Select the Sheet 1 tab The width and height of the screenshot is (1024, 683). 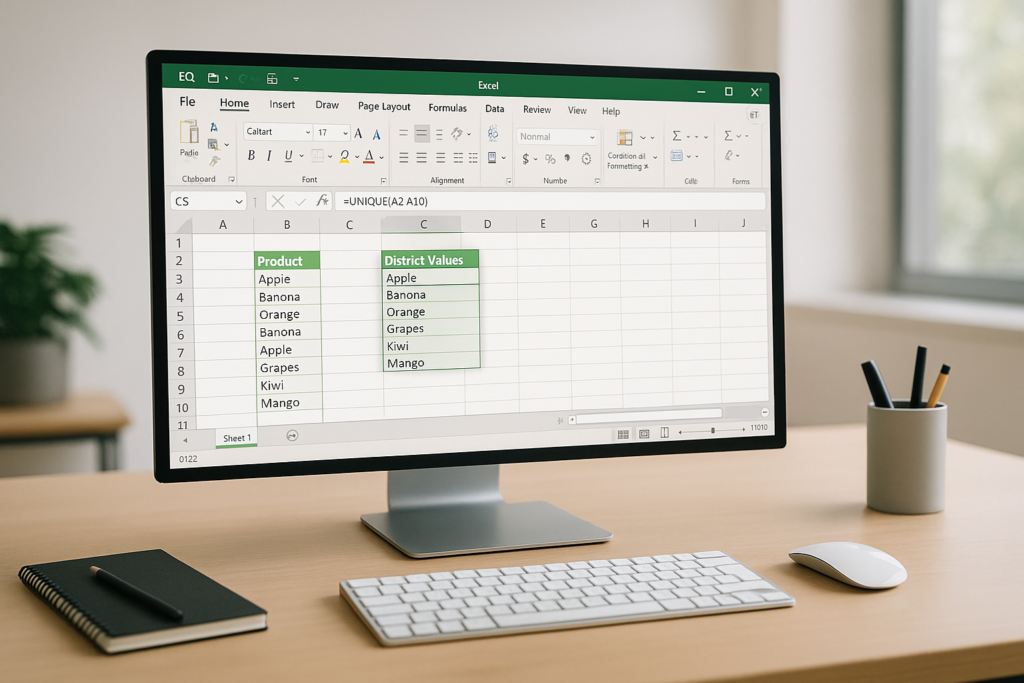coord(236,438)
